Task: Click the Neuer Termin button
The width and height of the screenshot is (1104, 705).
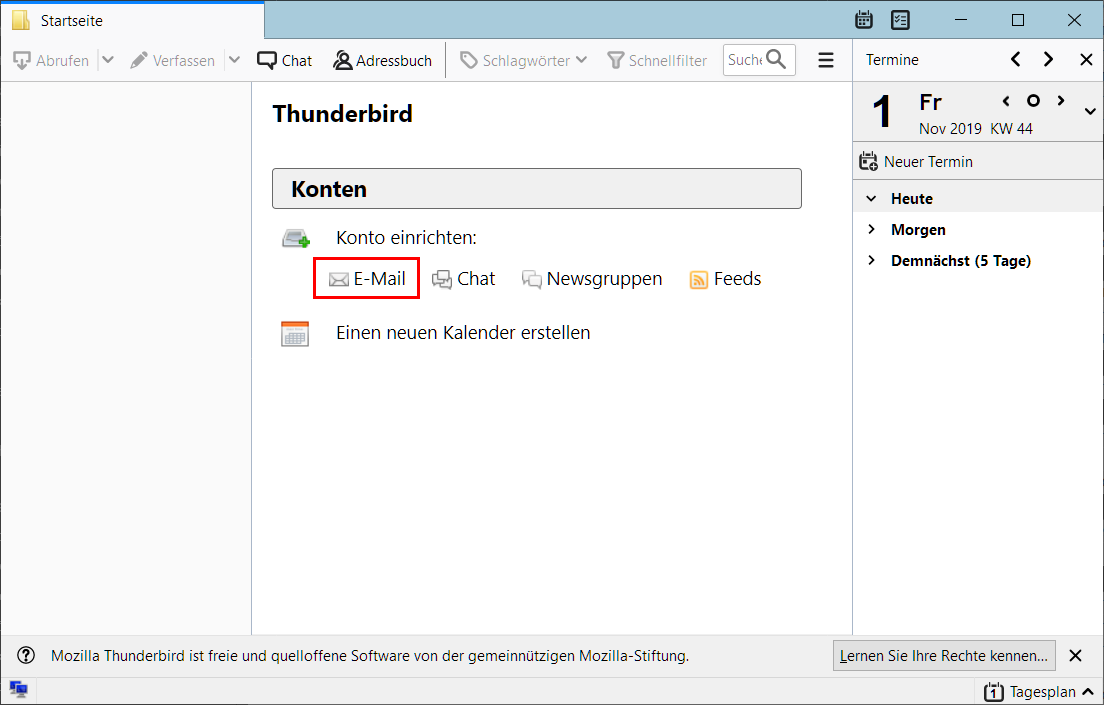Action: click(917, 162)
